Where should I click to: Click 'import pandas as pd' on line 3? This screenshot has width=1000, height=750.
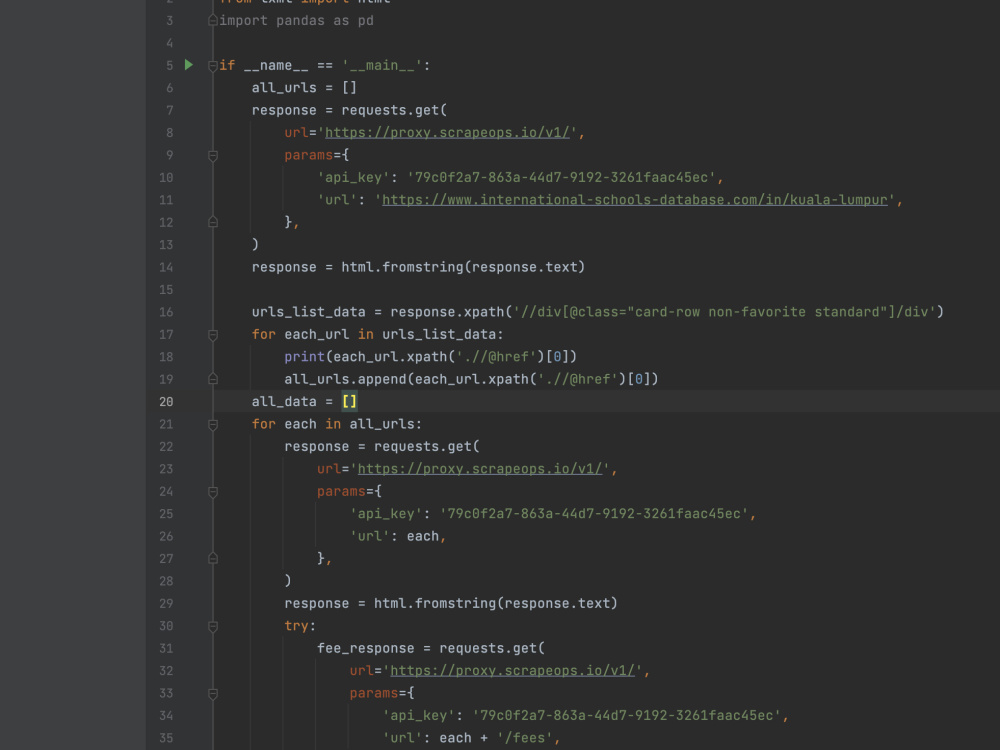(x=297, y=20)
